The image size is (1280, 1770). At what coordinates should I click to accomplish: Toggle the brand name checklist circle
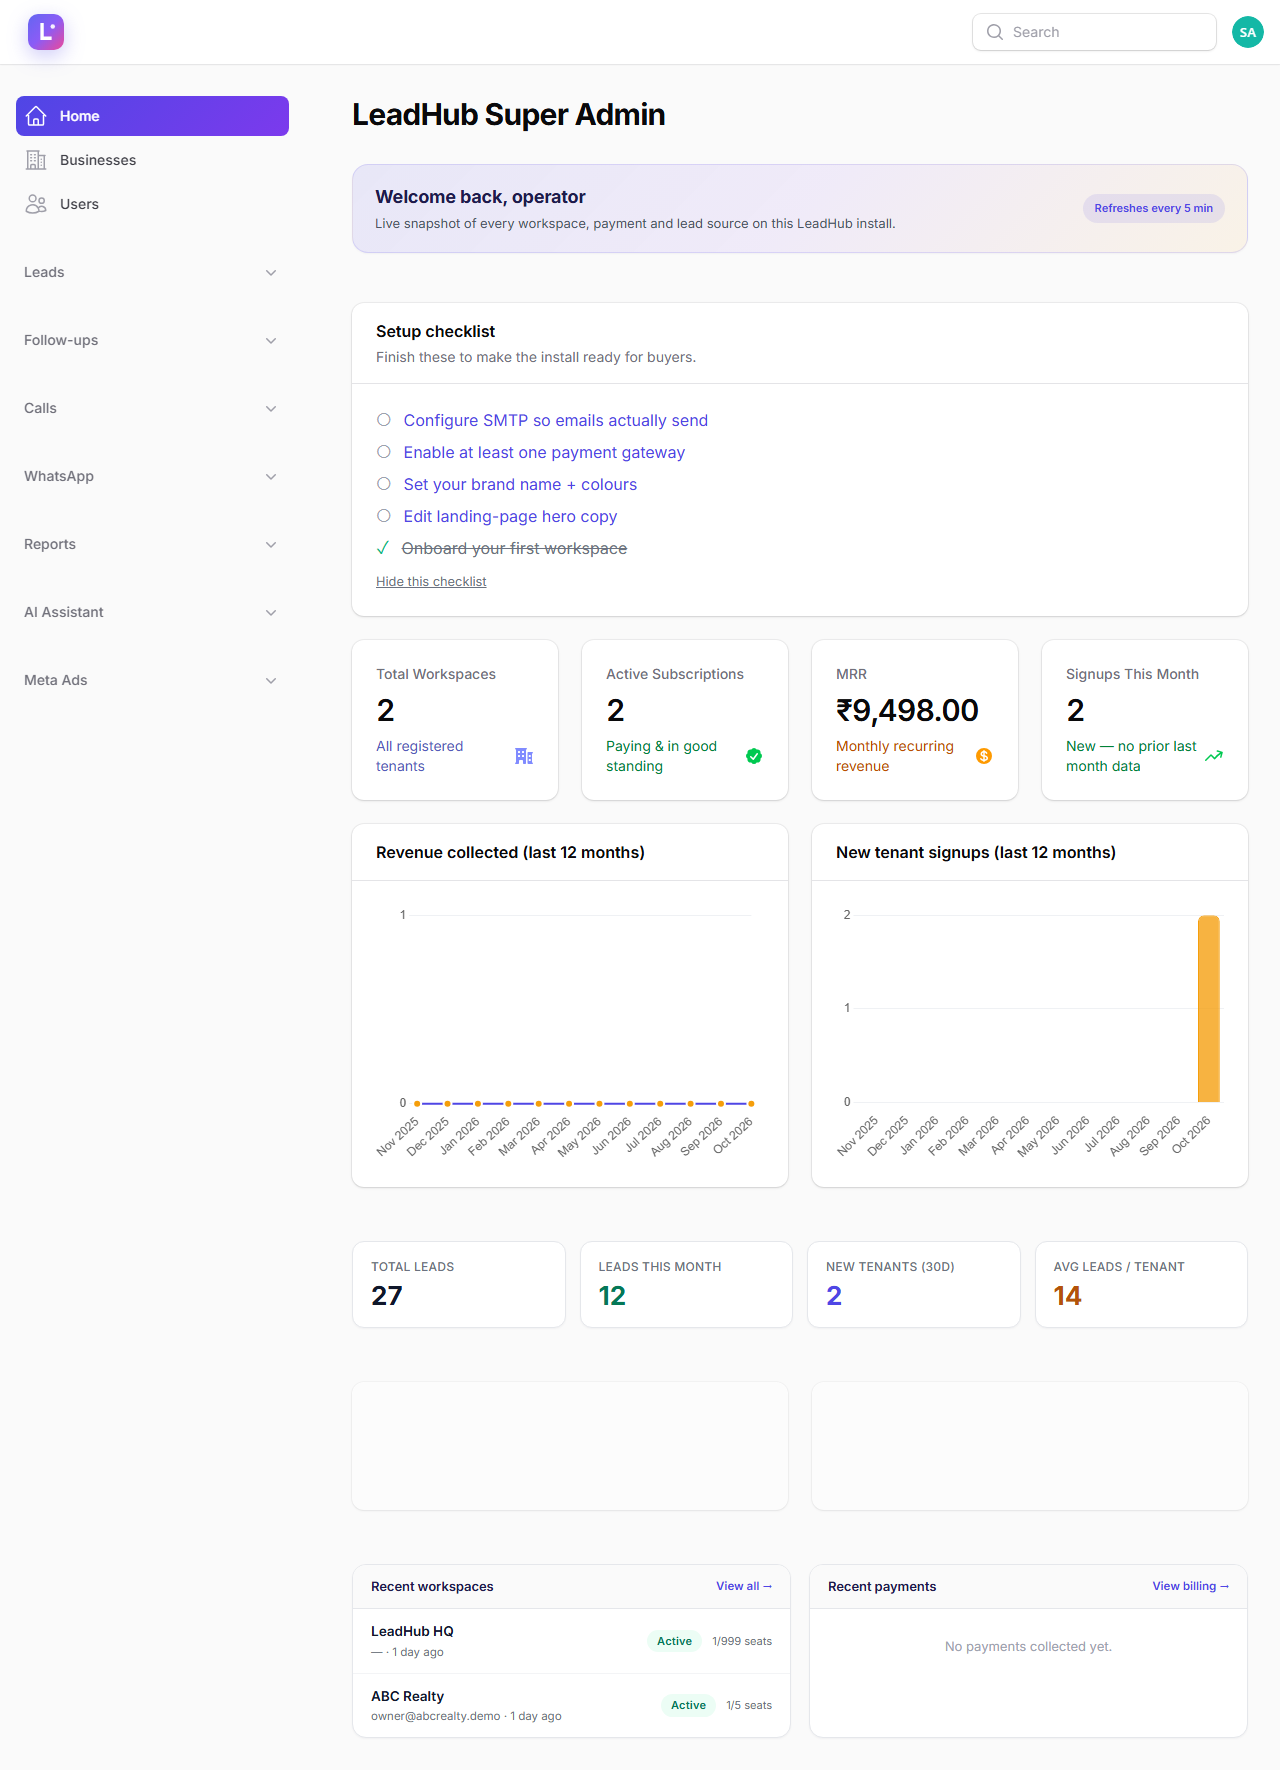384,484
